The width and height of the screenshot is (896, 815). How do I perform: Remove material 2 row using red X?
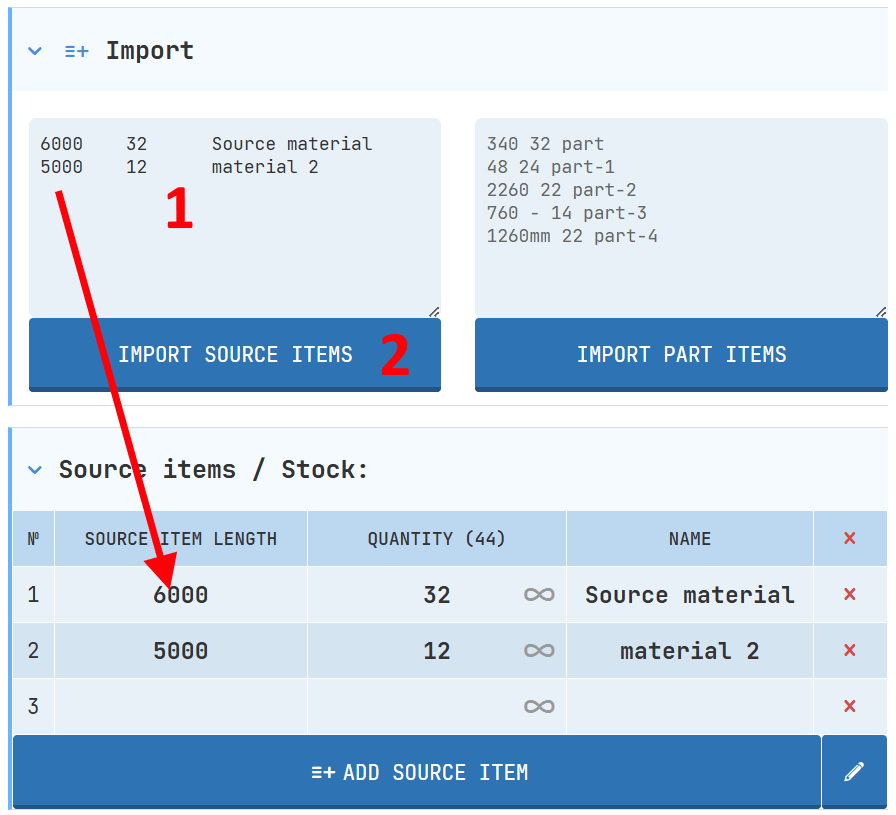click(x=849, y=651)
